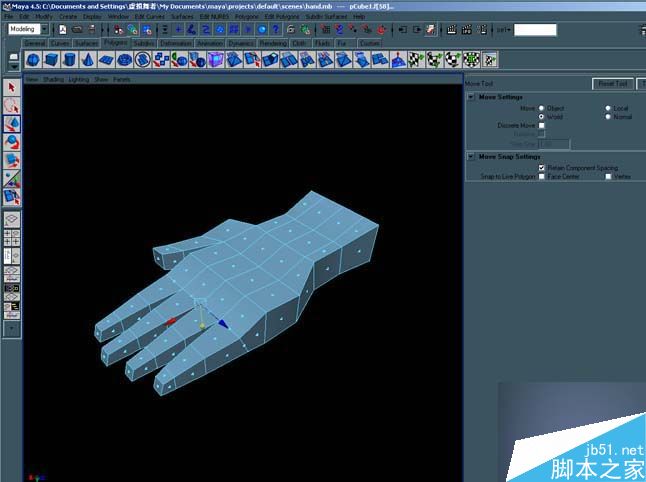Open the shelf tabs toggle icon
The image size is (646, 482).
[x=14, y=56]
